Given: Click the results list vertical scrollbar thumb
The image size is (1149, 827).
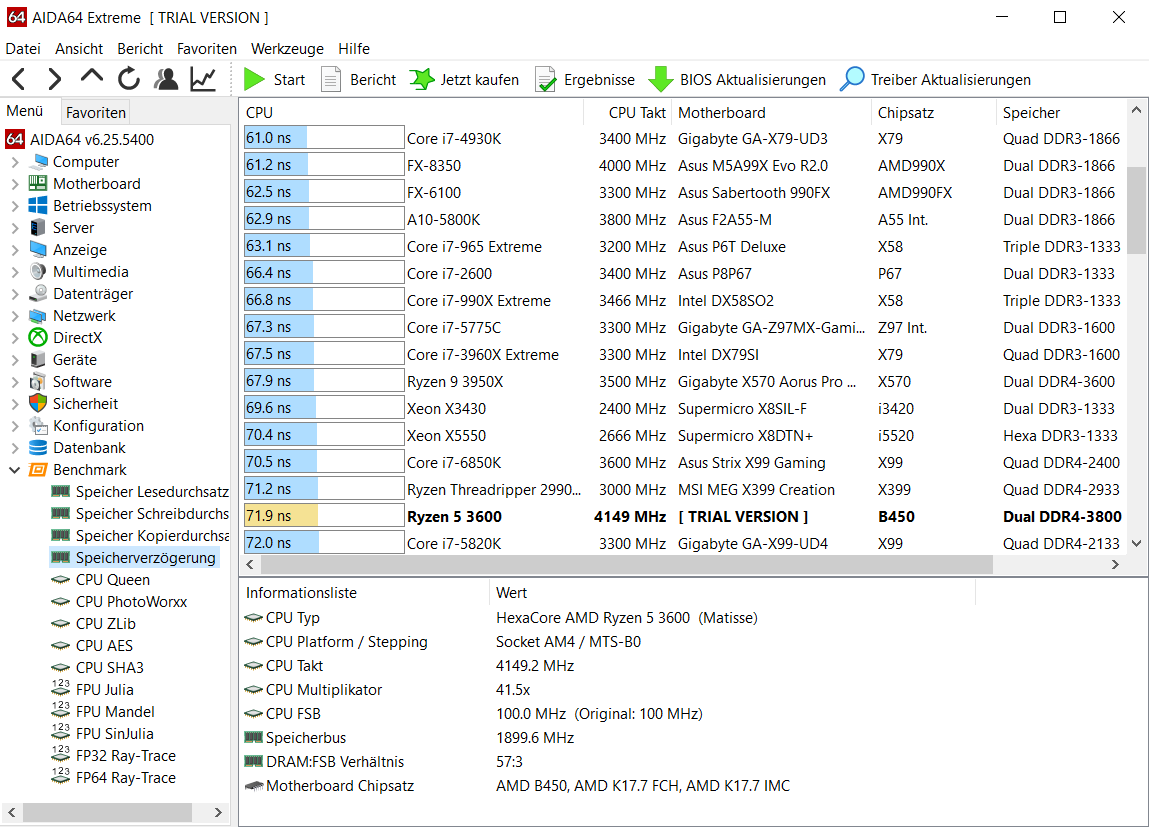Looking at the screenshot, I should 1136,210.
